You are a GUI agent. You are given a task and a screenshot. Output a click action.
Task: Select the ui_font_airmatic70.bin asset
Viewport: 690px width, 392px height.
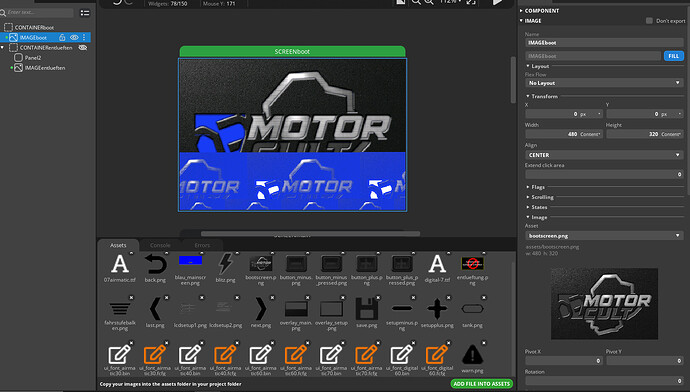331,355
